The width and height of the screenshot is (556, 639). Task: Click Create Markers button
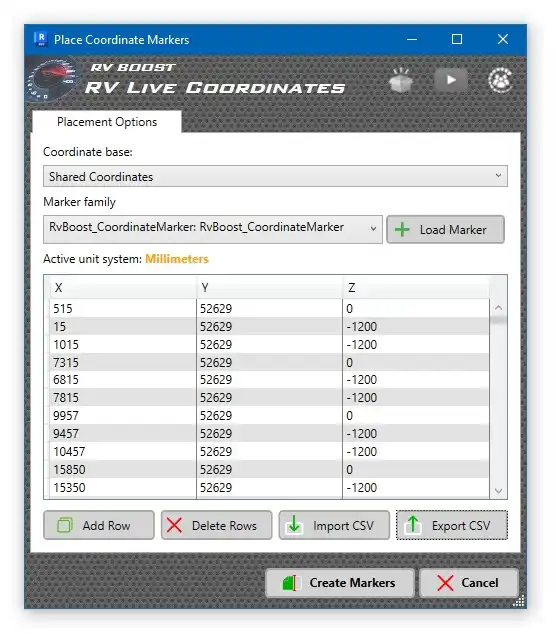[340, 583]
